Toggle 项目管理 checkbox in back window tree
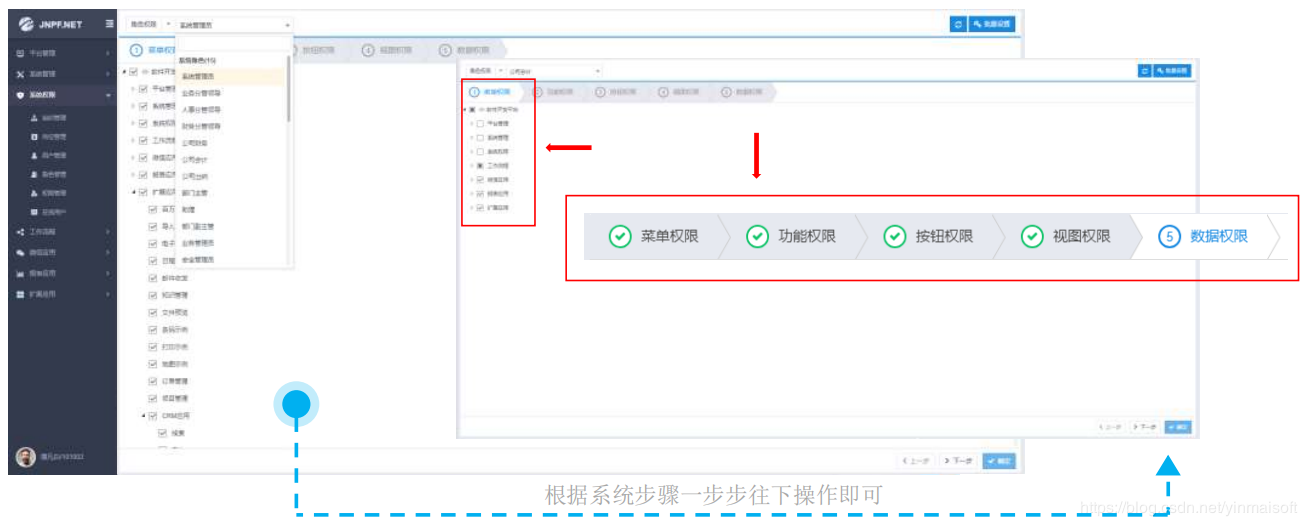Viewport: 1307px width, 526px height. pyautogui.click(x=153, y=398)
